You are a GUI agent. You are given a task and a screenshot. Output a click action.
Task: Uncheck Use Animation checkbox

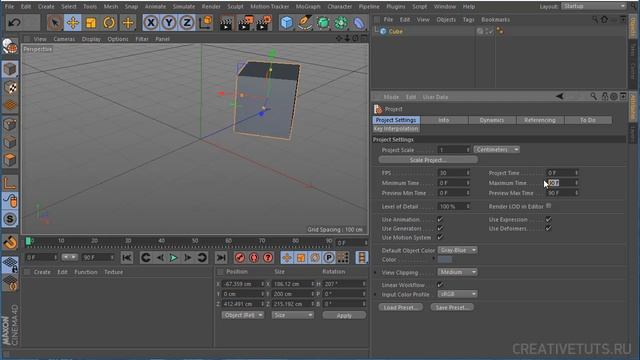click(440, 219)
